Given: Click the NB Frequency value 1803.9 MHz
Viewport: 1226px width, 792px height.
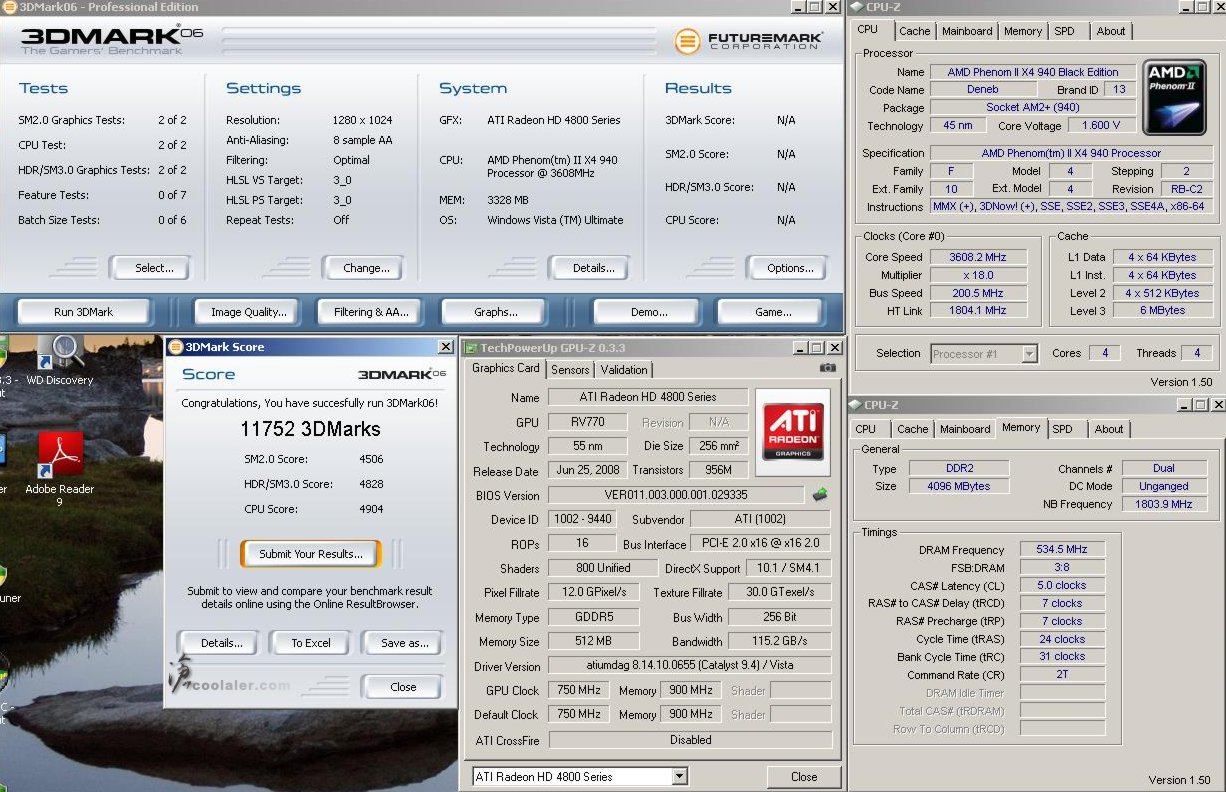Looking at the screenshot, I should [x=1164, y=504].
